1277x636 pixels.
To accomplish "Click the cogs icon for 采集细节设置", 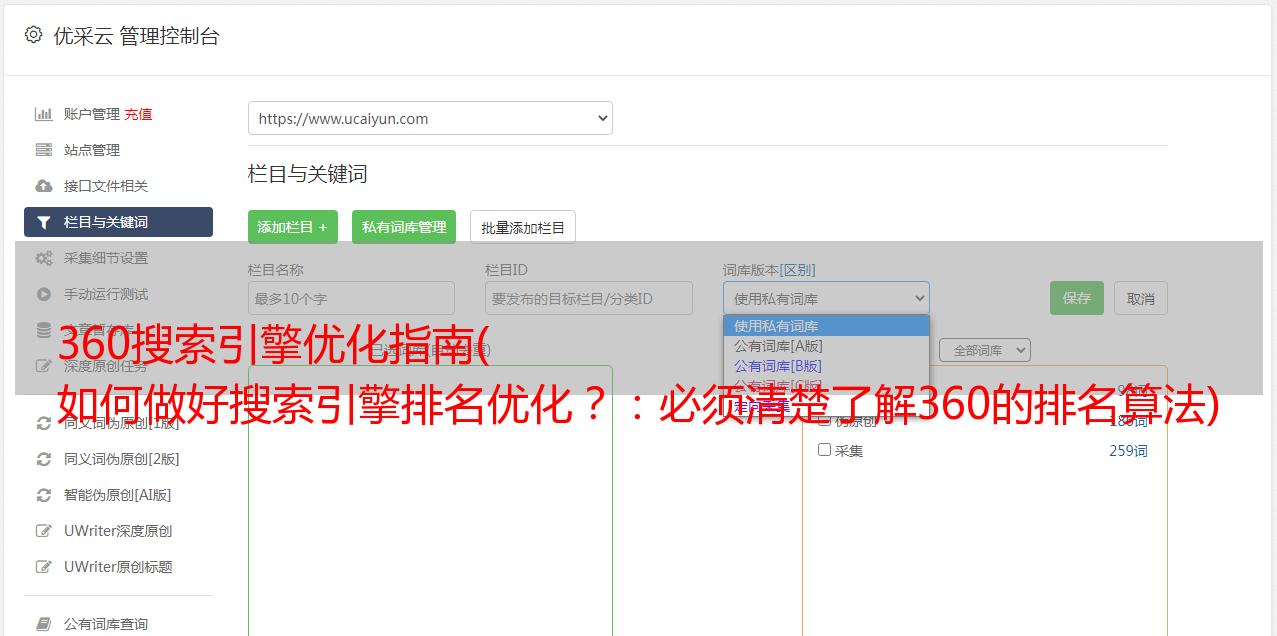I will tap(44, 258).
